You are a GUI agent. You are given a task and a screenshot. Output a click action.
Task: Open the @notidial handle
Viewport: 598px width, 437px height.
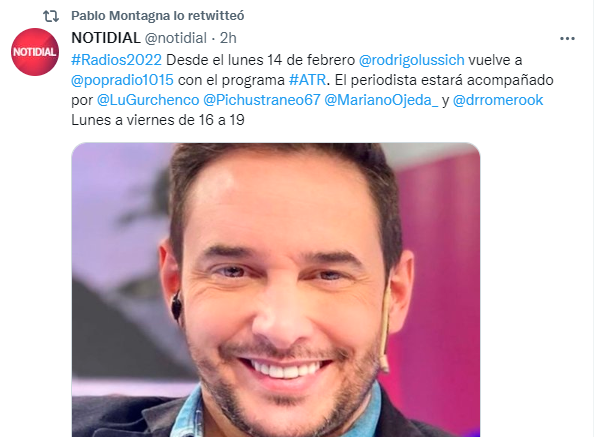[x=175, y=38]
